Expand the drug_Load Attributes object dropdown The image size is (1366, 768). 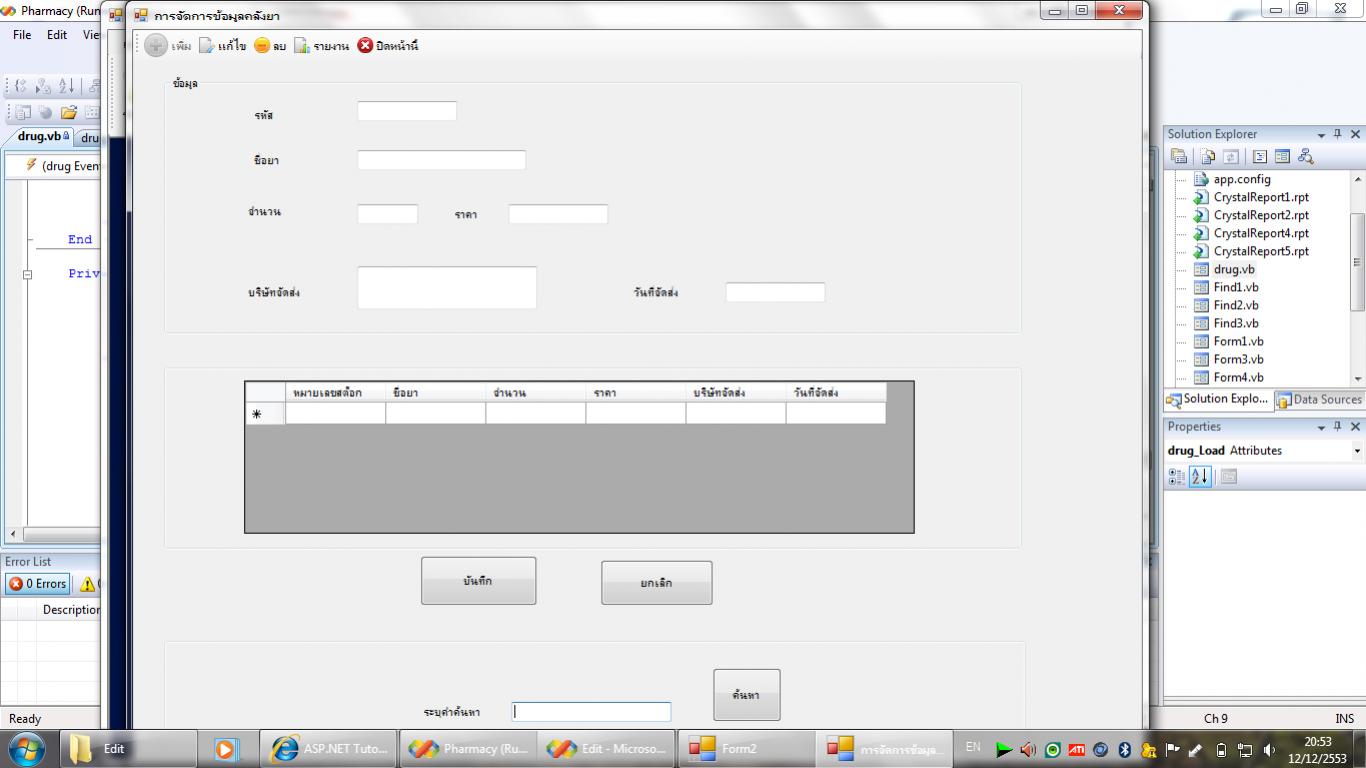click(1357, 451)
